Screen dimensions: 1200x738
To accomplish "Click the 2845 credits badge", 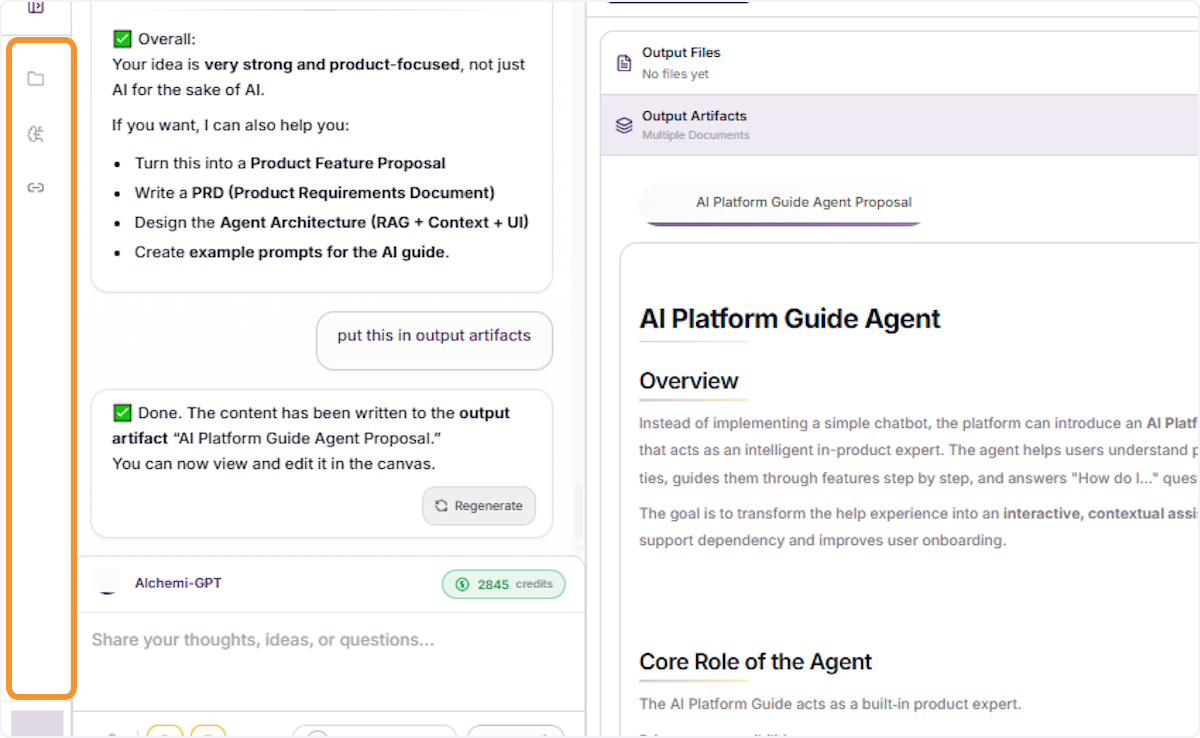I will coord(504,584).
